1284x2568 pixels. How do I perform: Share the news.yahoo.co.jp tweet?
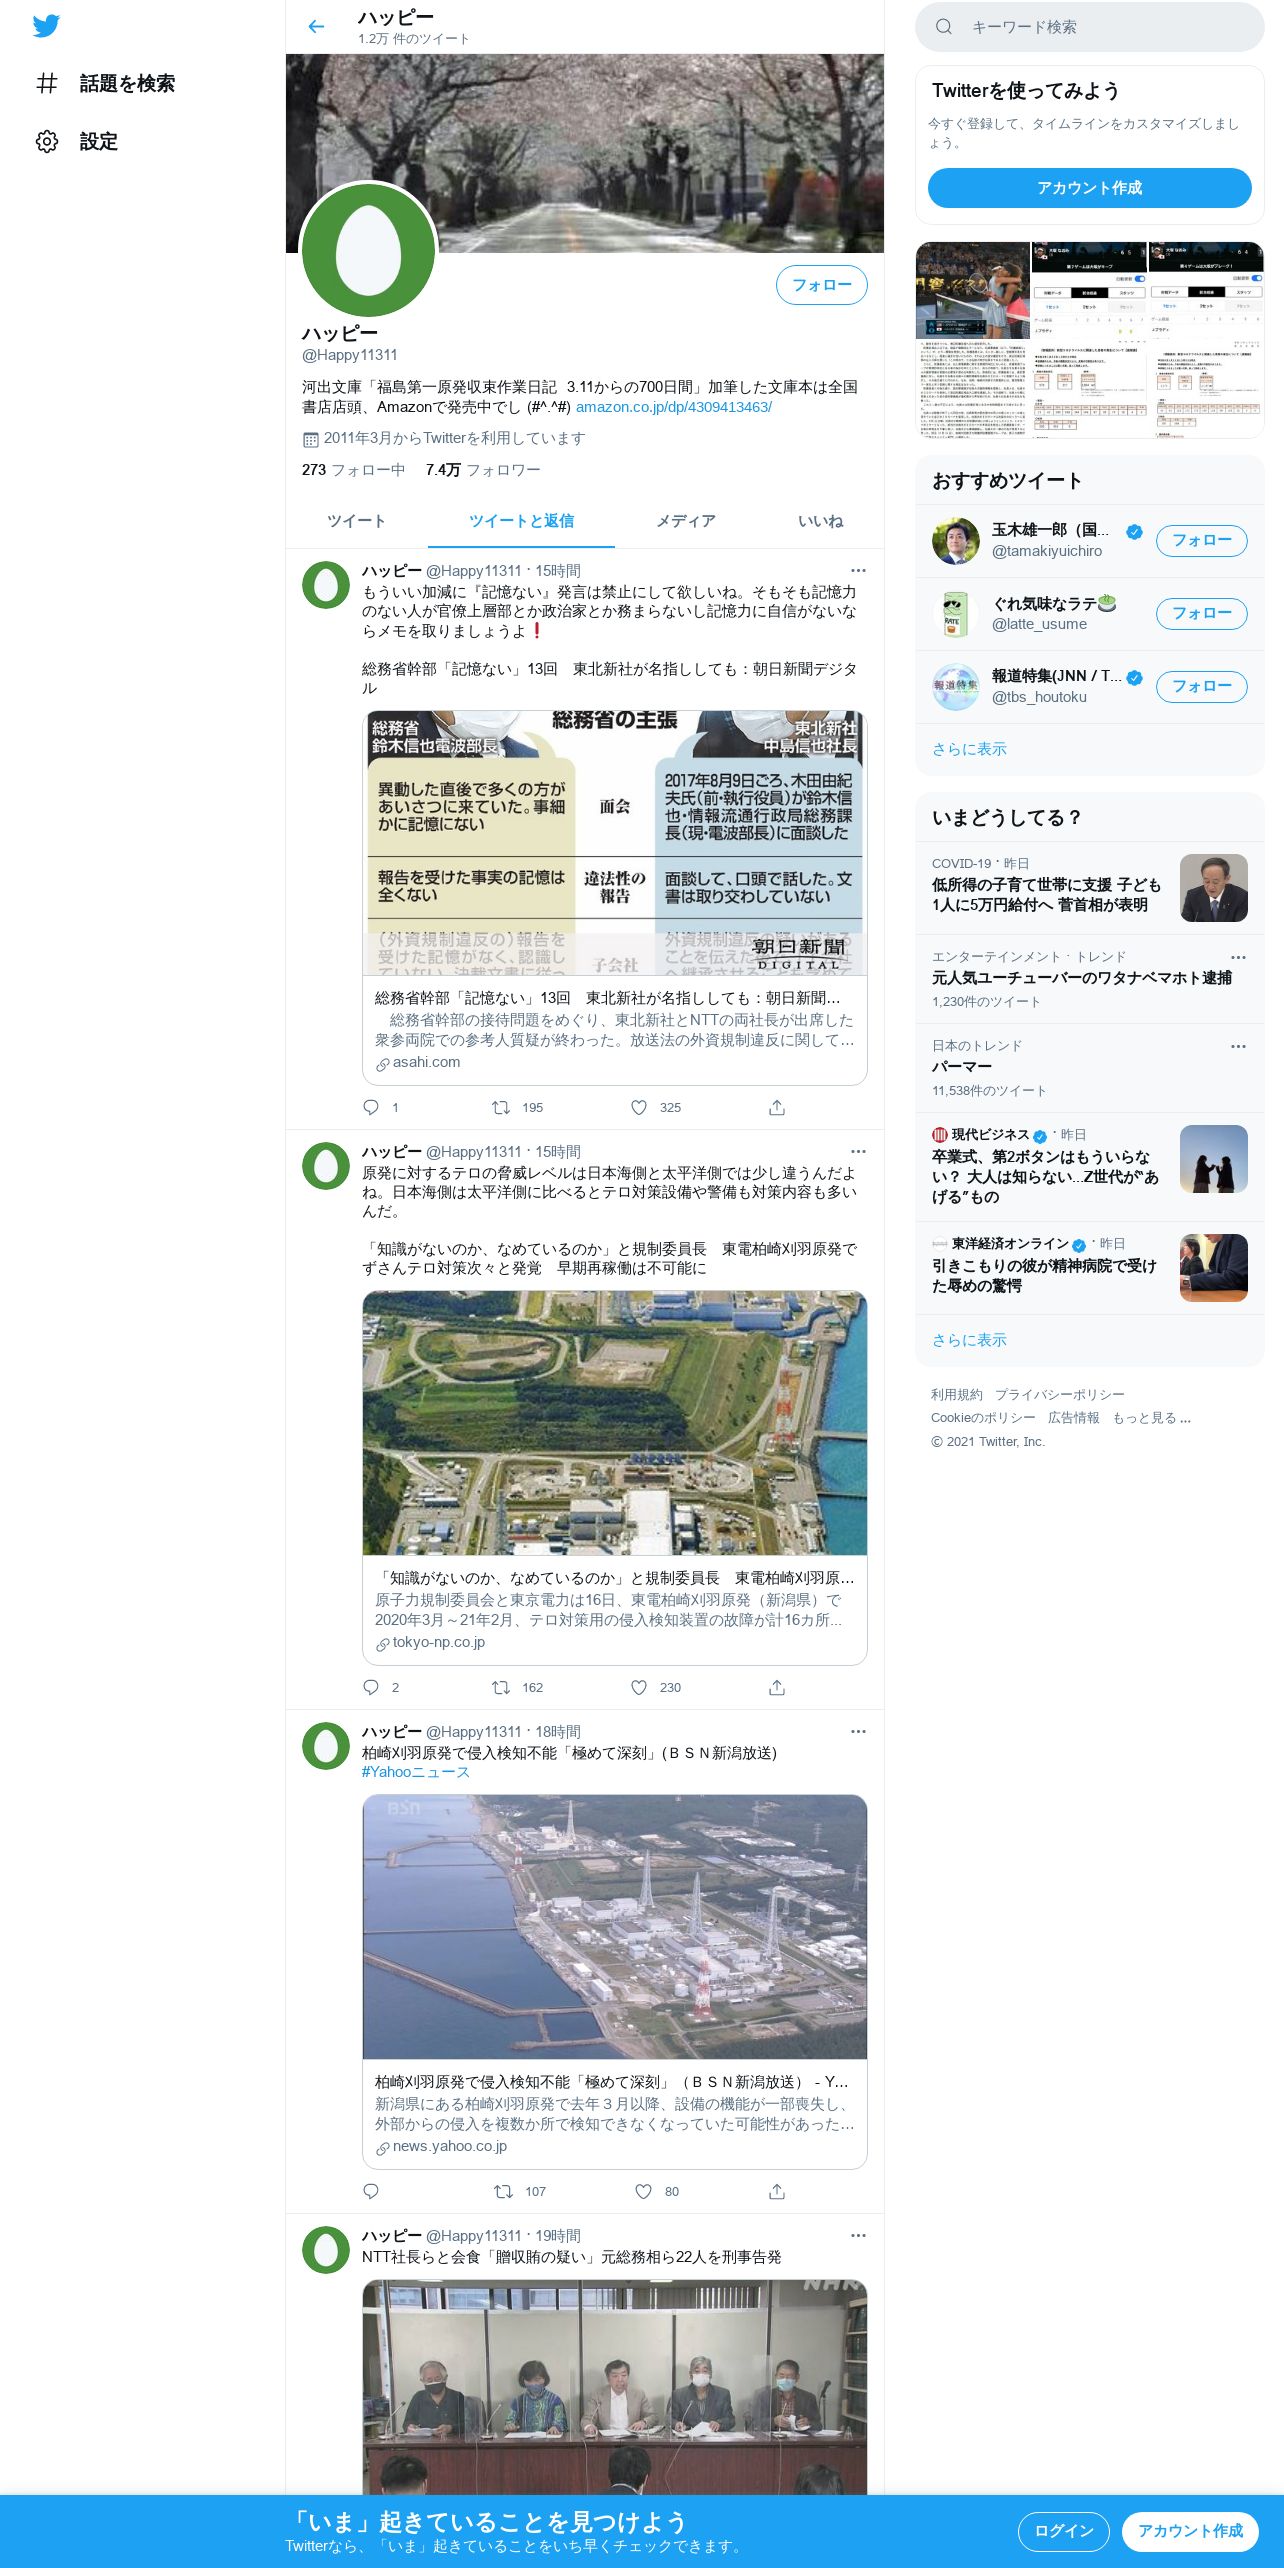coord(777,2191)
